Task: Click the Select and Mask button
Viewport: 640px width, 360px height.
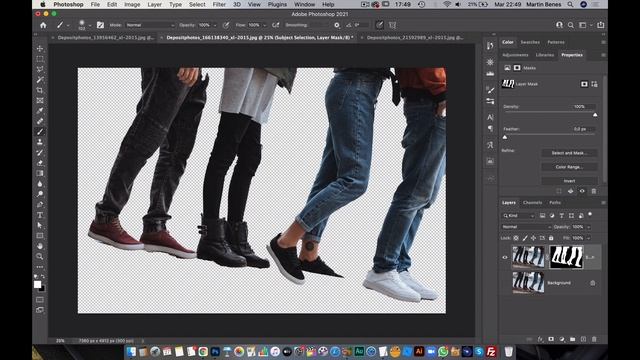Action: (569, 153)
